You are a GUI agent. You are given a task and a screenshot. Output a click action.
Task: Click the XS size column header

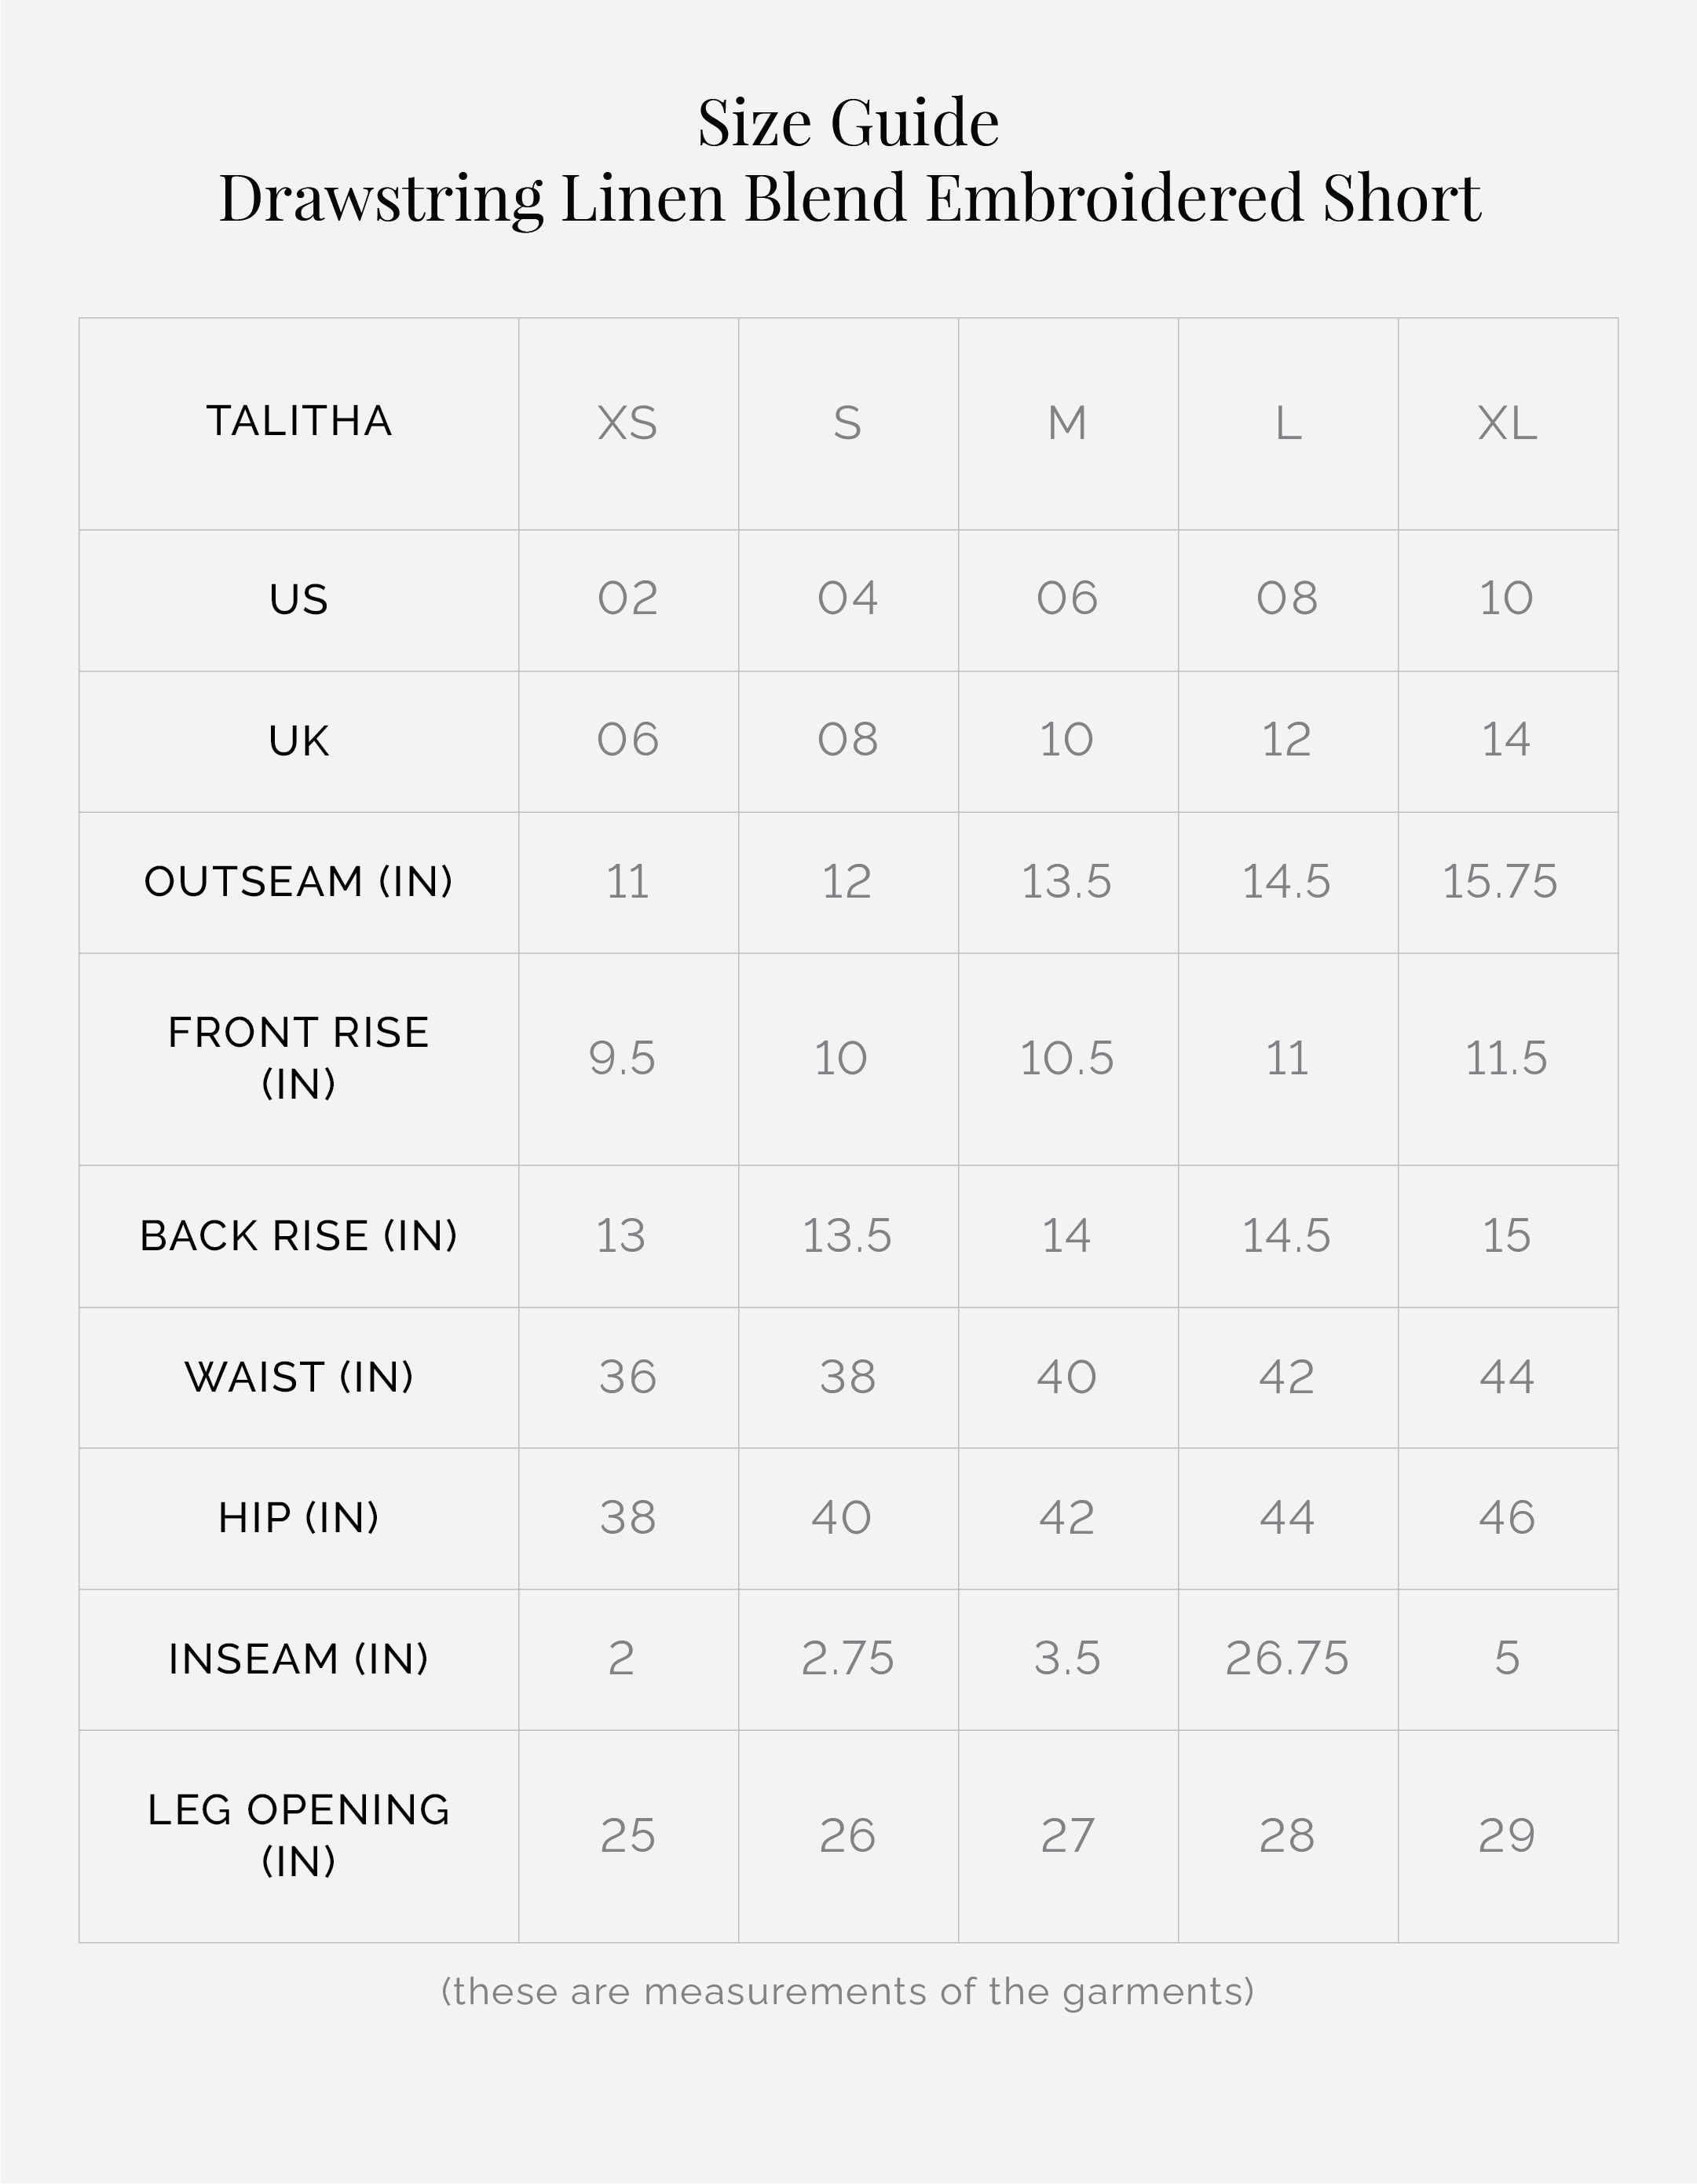627,423
